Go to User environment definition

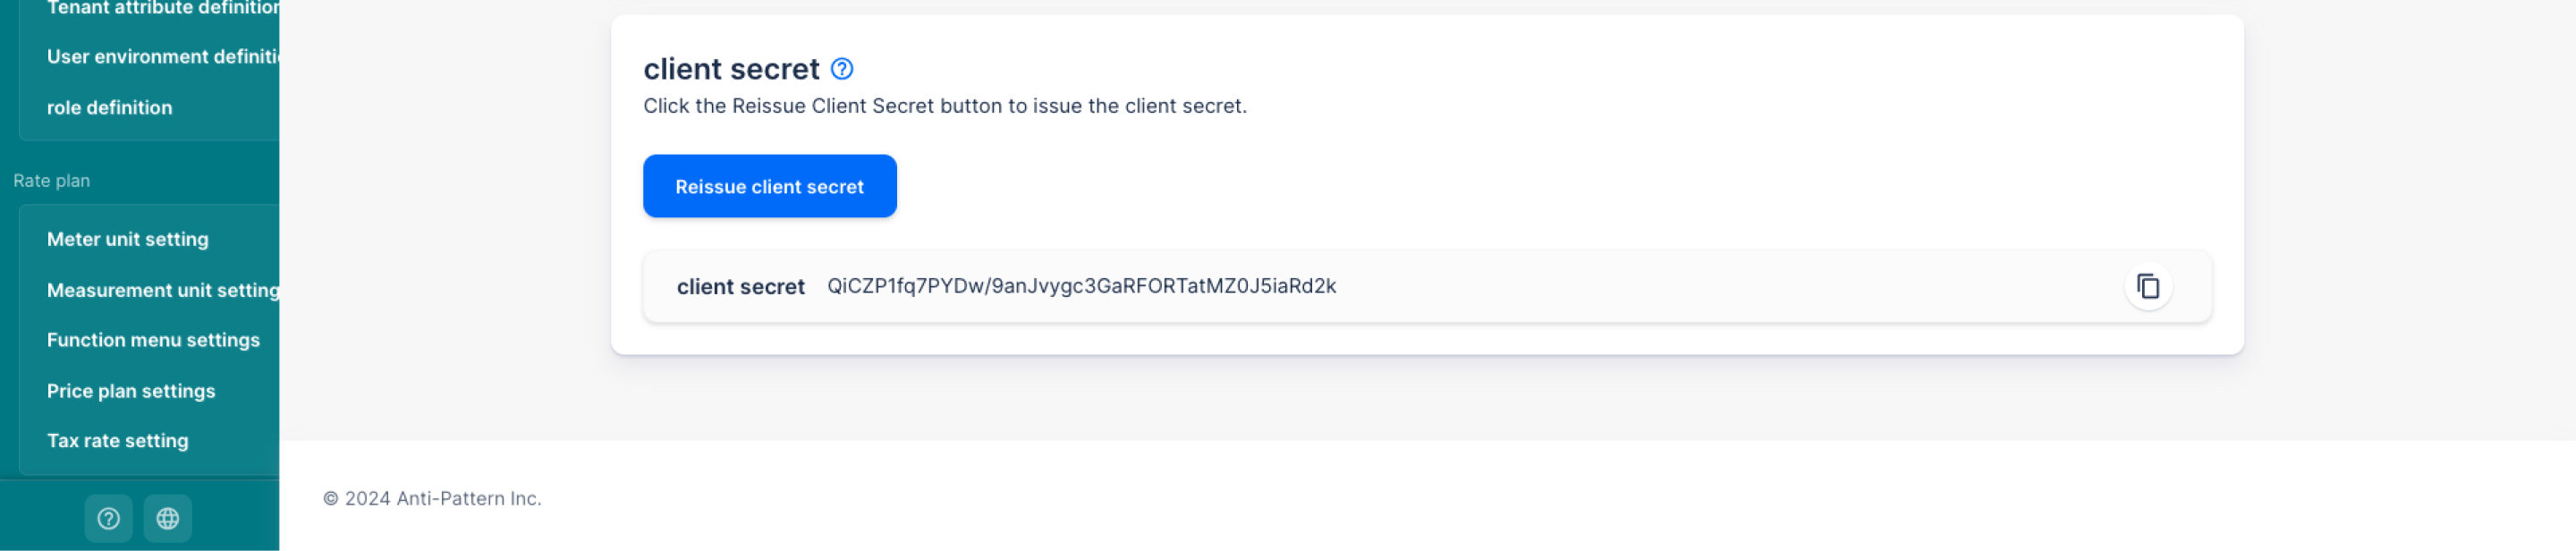click(x=163, y=57)
